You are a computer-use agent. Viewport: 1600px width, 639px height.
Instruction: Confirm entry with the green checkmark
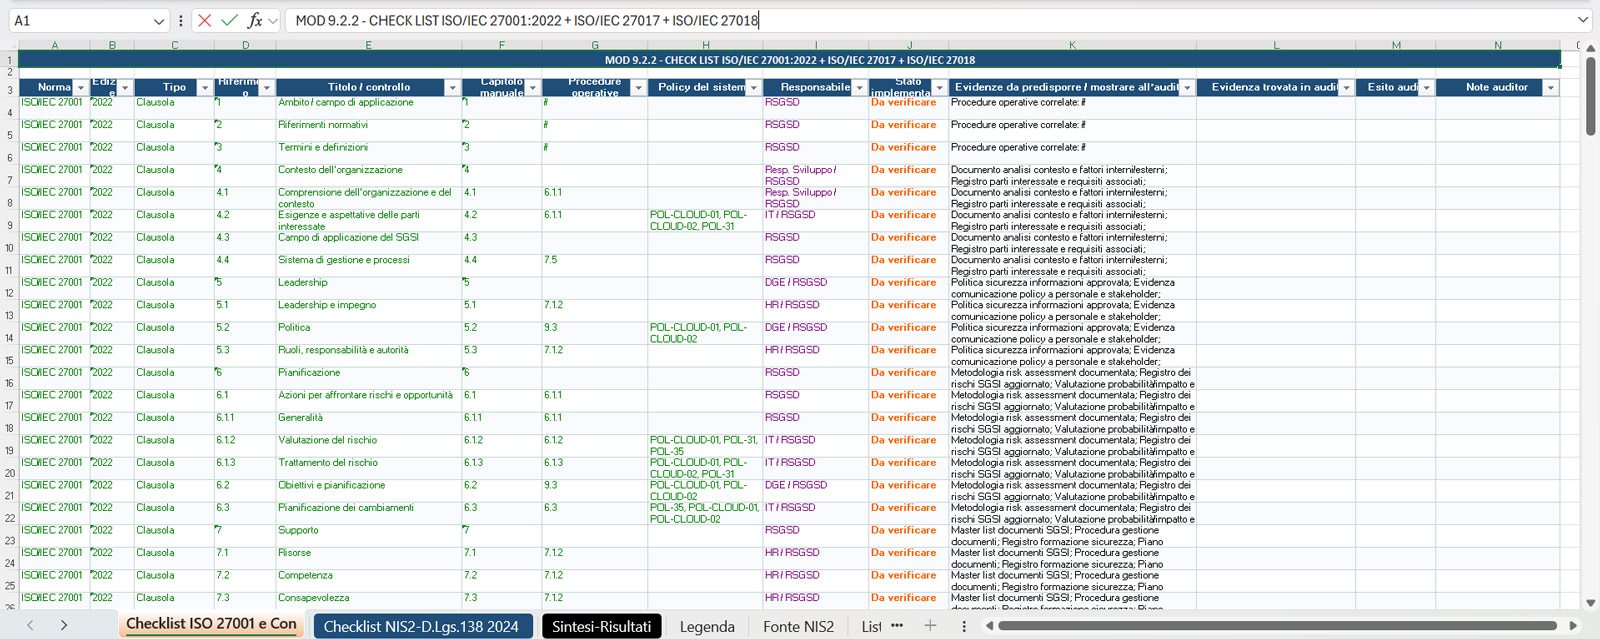tap(230, 20)
